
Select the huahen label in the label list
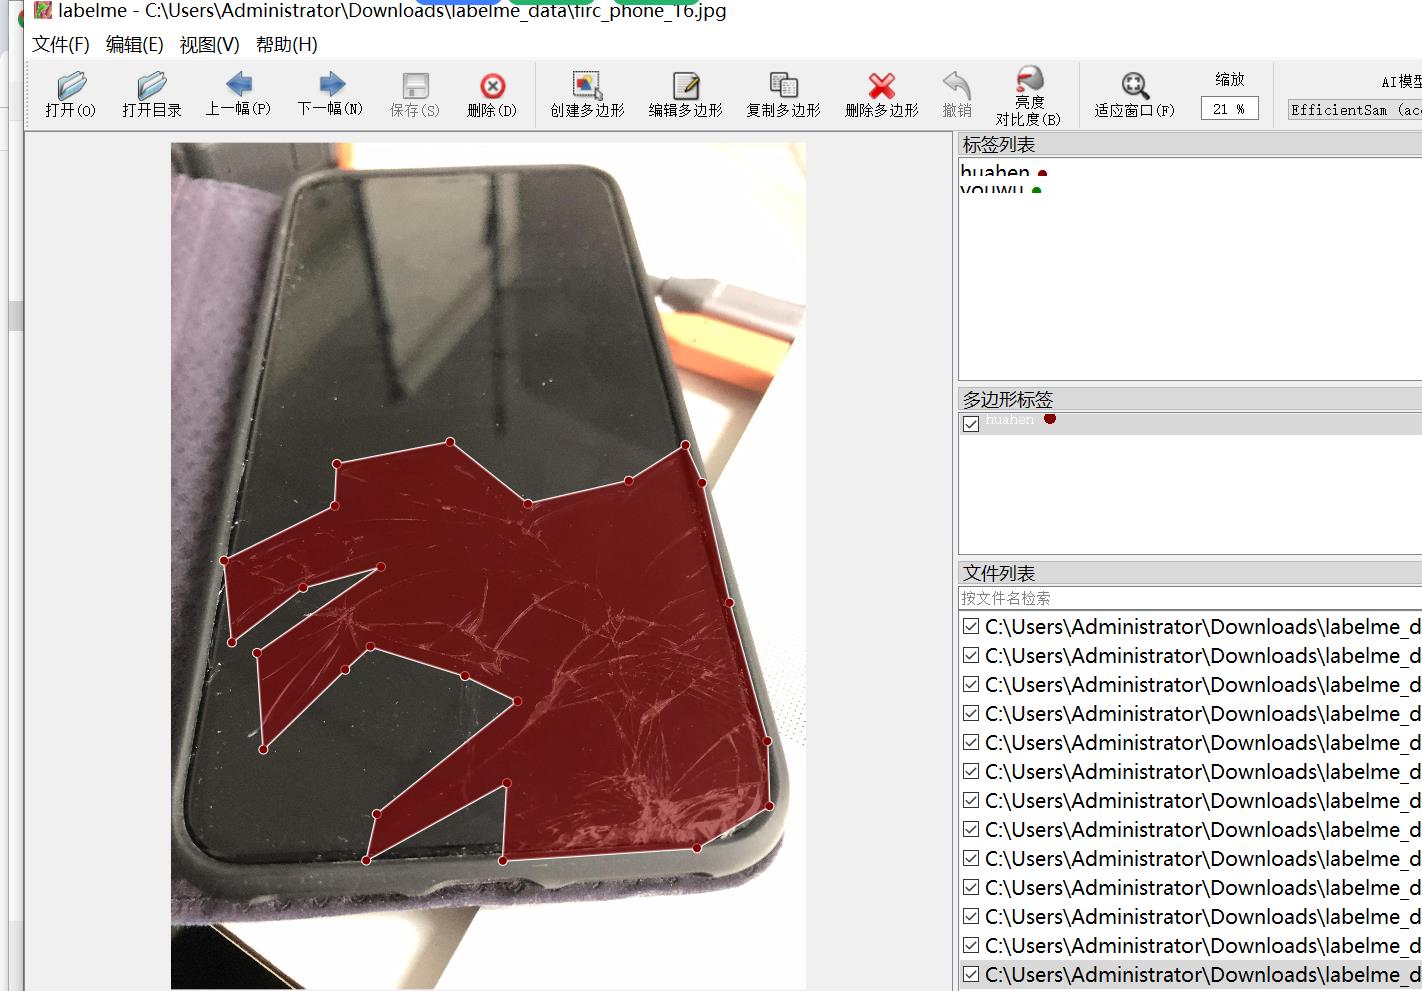click(x=994, y=172)
